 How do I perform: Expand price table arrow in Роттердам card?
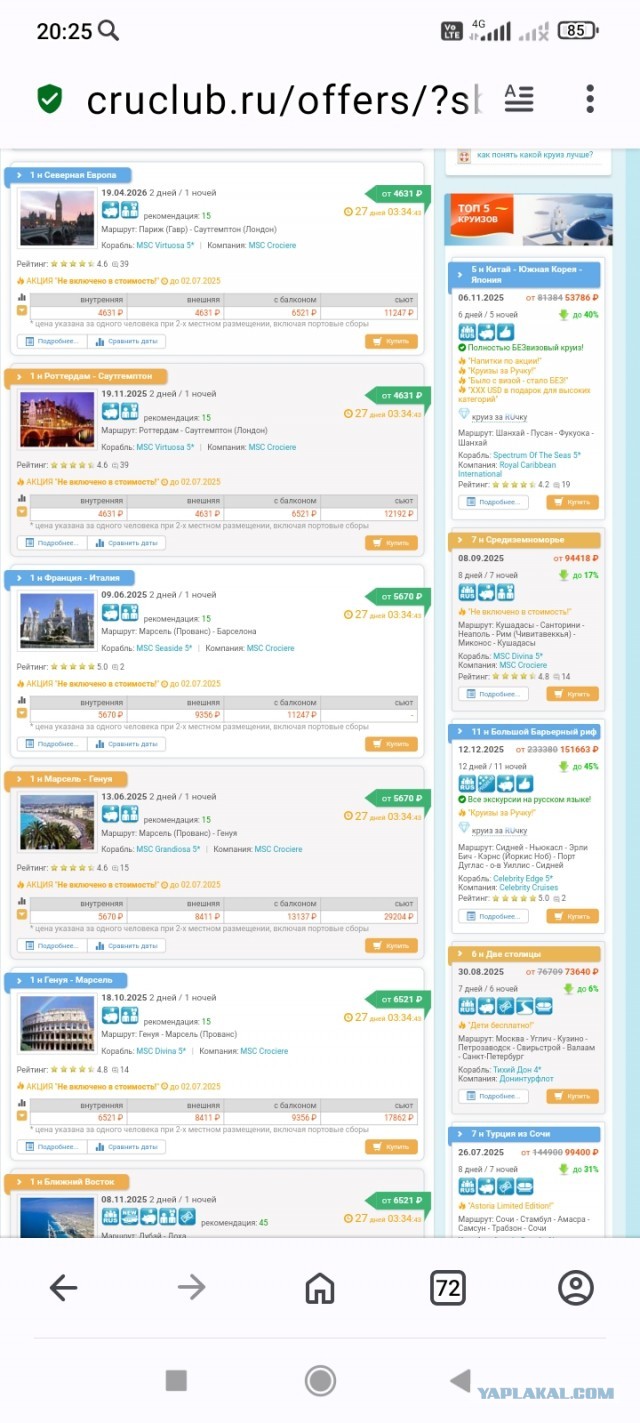(22, 512)
